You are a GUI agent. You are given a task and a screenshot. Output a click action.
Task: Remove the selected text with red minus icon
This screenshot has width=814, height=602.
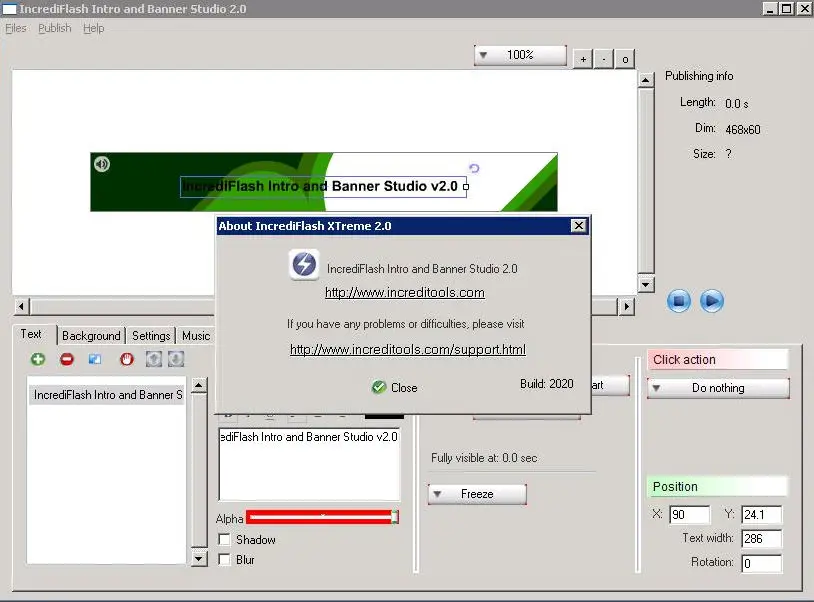[x=67, y=359]
